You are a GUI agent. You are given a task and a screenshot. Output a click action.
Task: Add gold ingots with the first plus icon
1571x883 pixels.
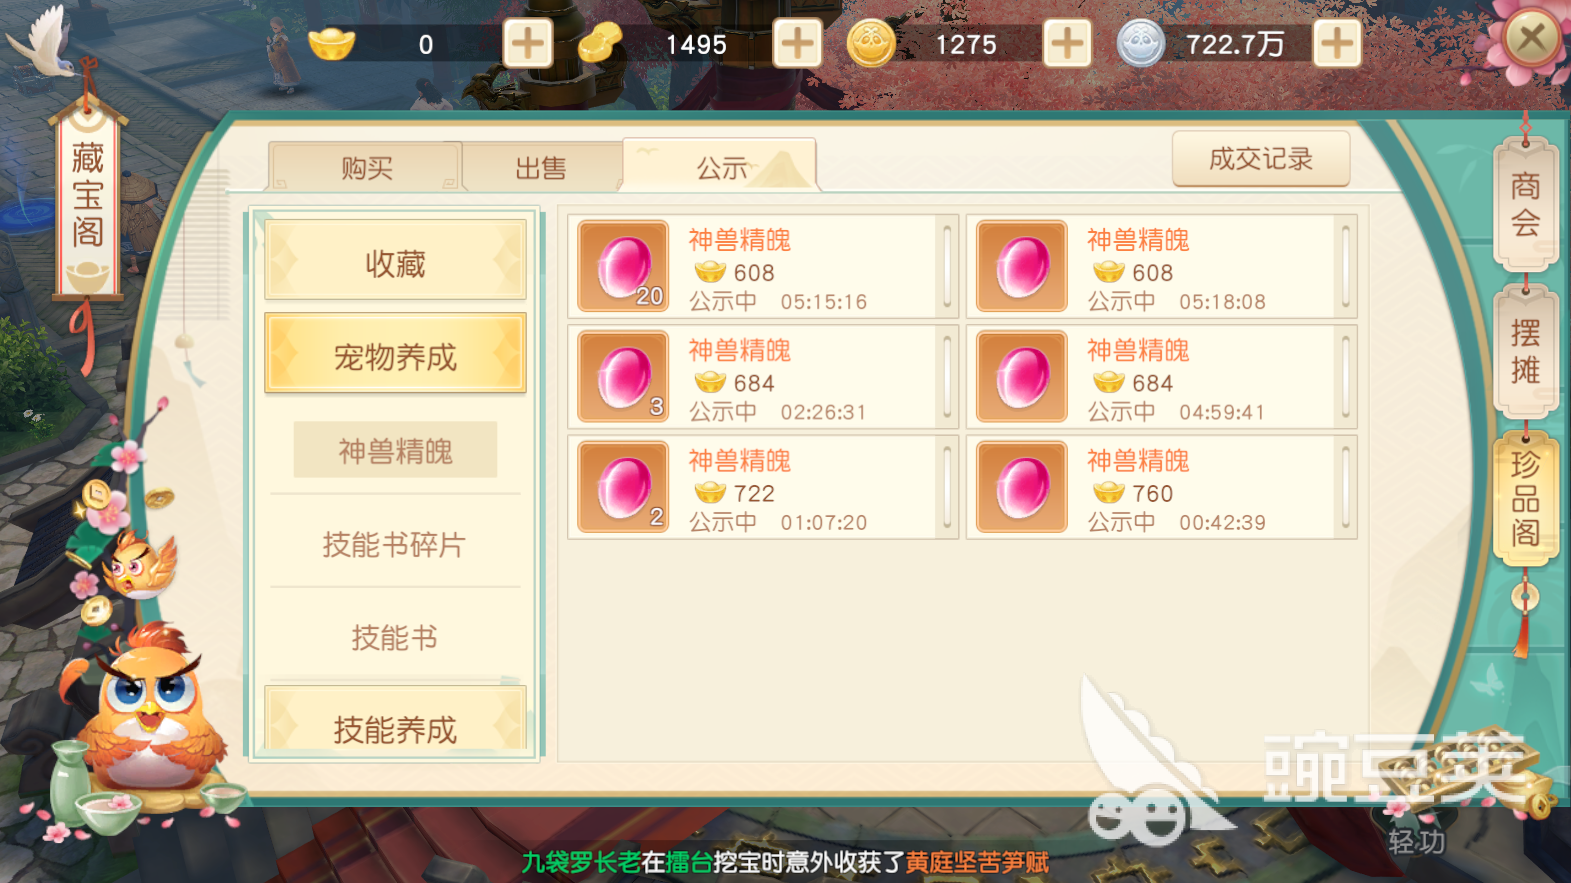[527, 44]
